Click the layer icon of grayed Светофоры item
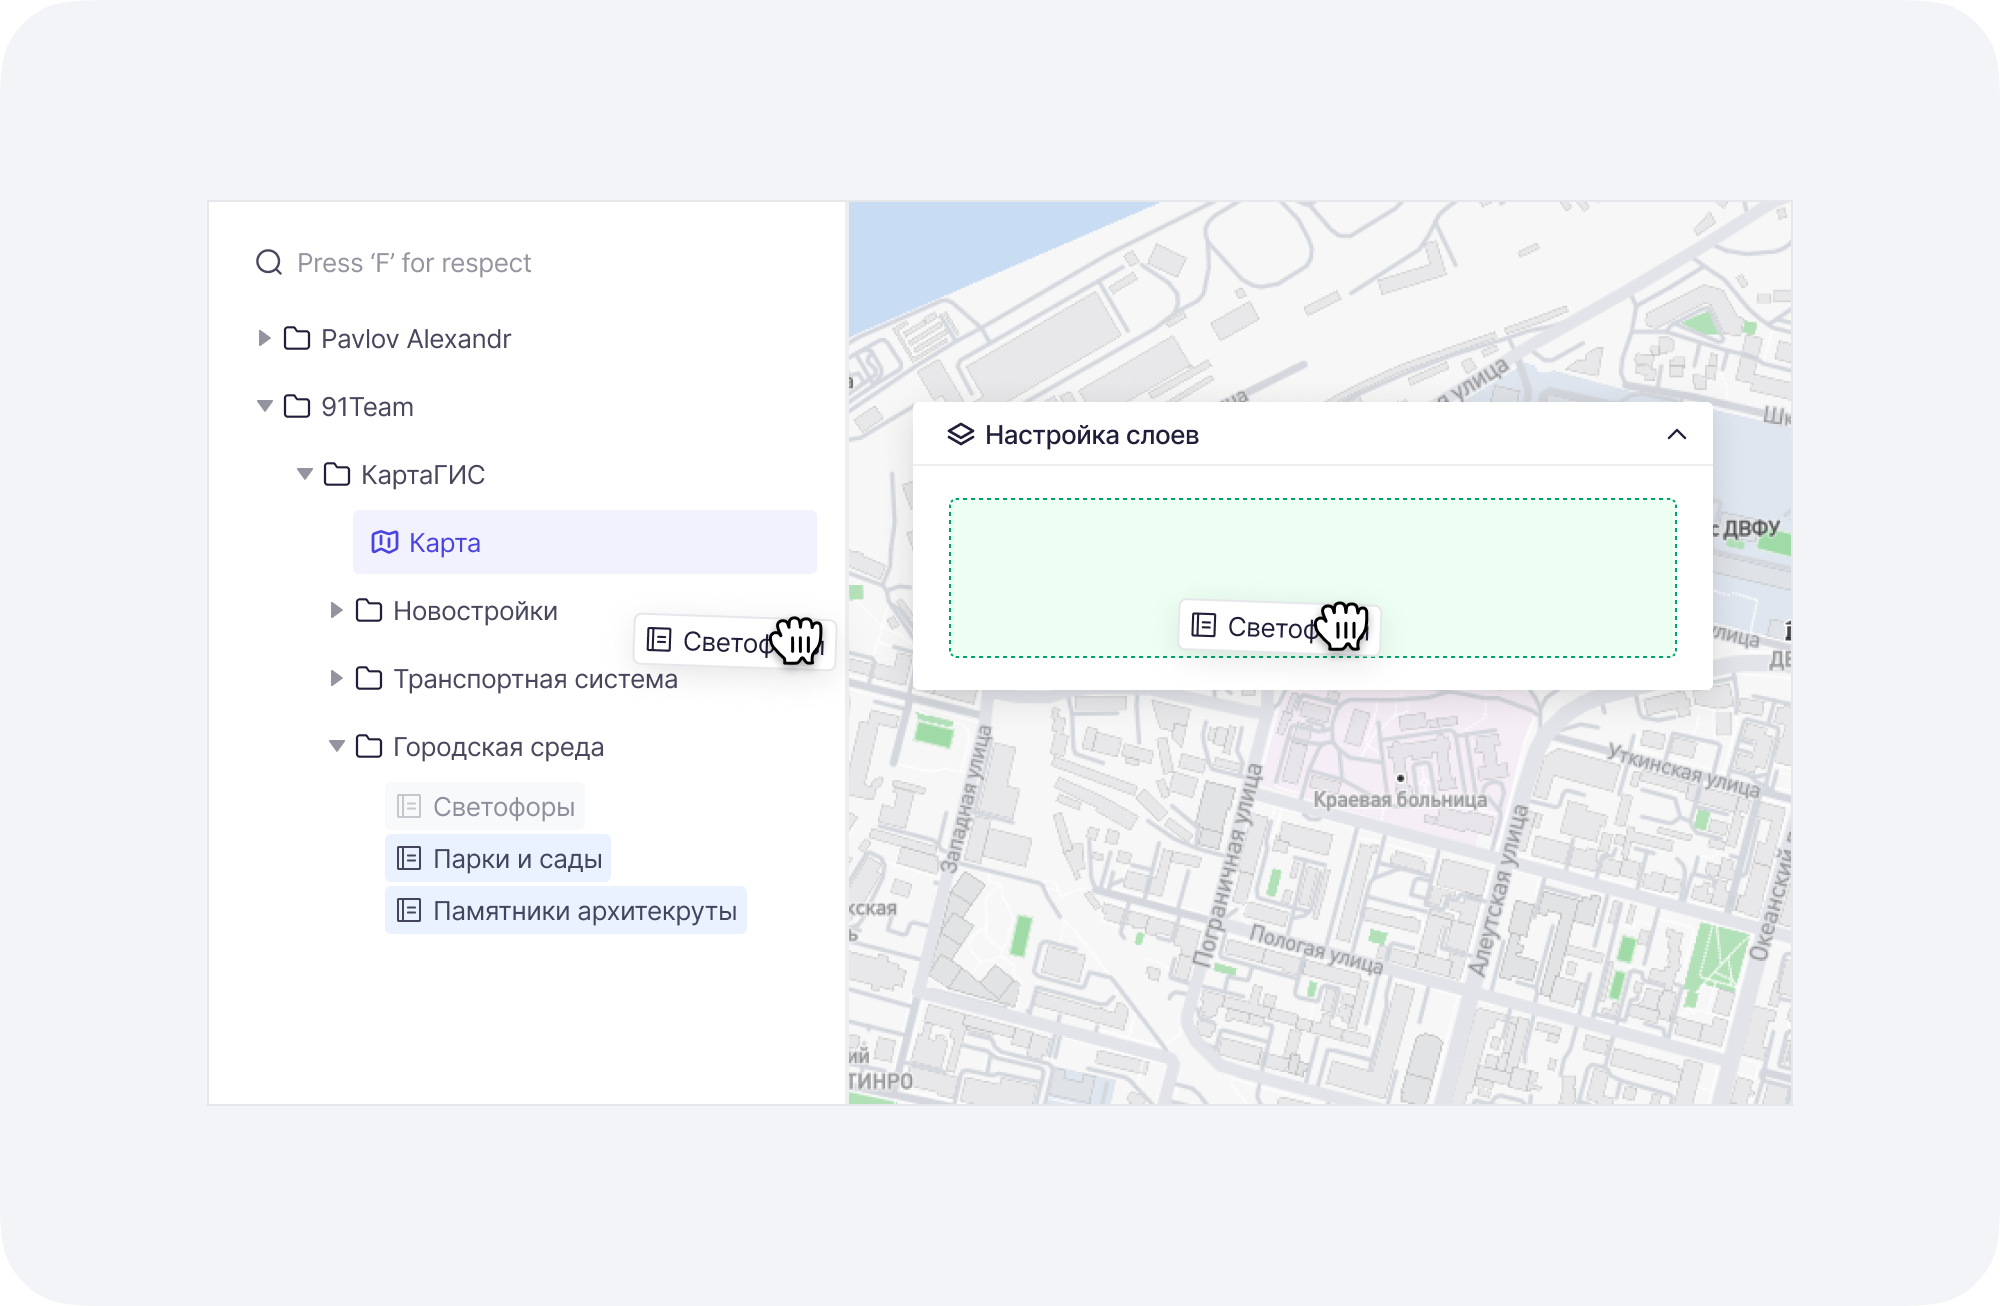This screenshot has width=2000, height=1306. coord(409,805)
